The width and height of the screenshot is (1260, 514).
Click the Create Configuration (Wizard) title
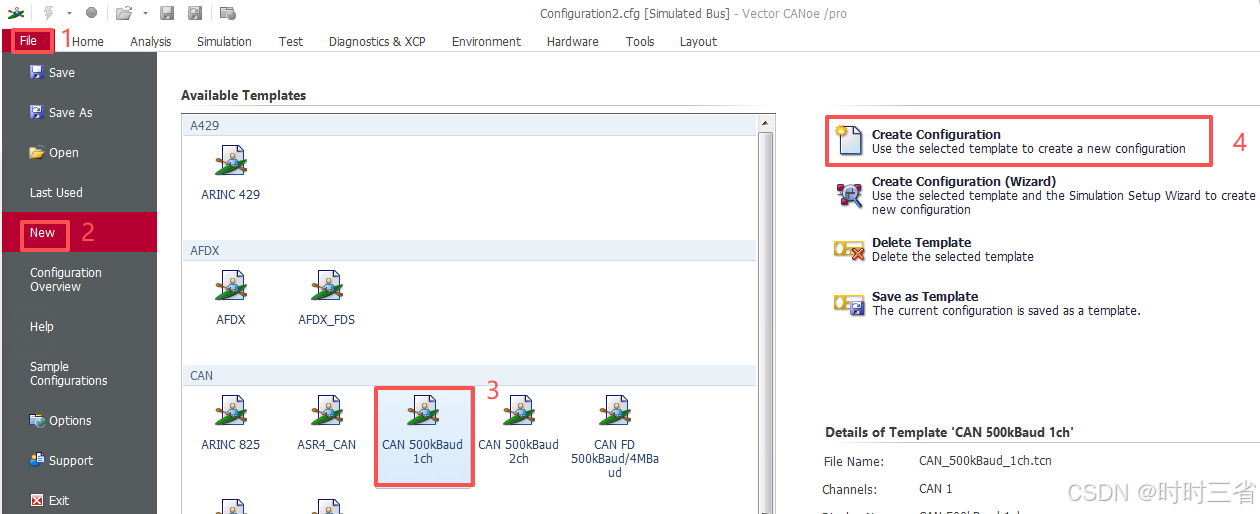point(964,181)
